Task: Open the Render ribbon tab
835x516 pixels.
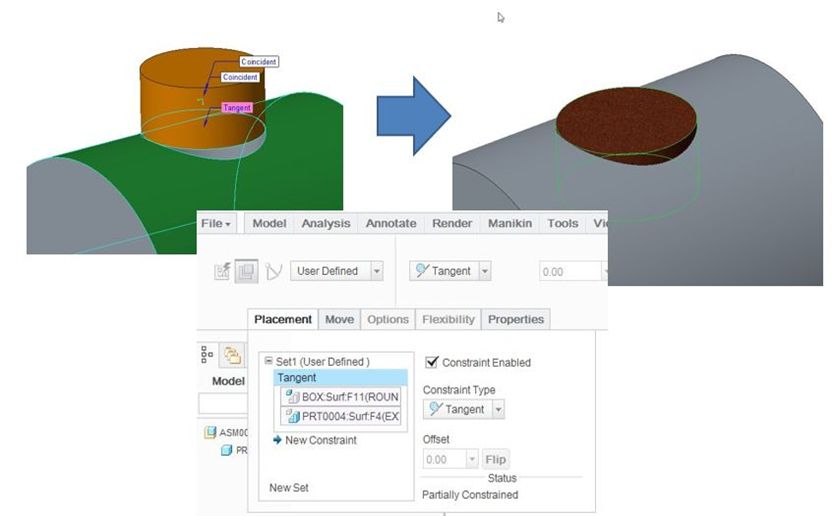Action: point(452,224)
